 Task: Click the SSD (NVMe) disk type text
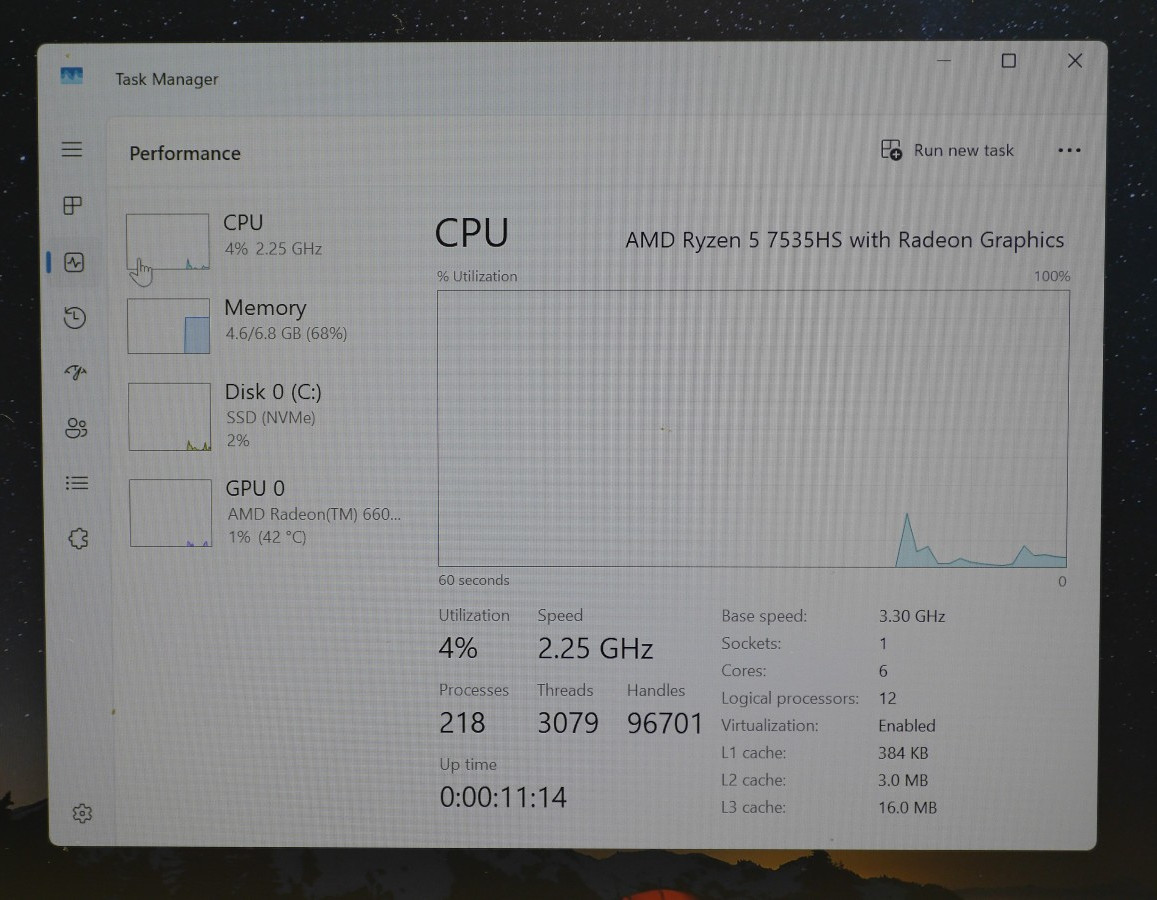click(271, 418)
